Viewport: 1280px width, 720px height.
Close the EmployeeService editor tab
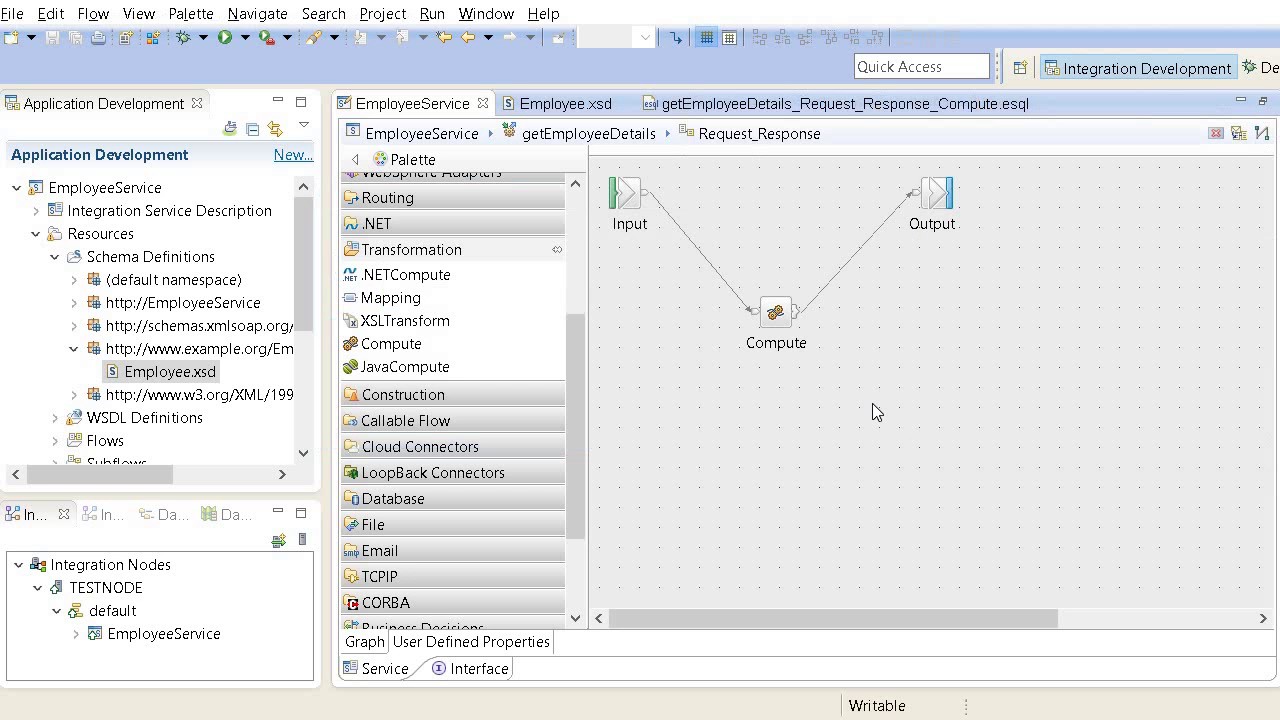click(x=483, y=104)
